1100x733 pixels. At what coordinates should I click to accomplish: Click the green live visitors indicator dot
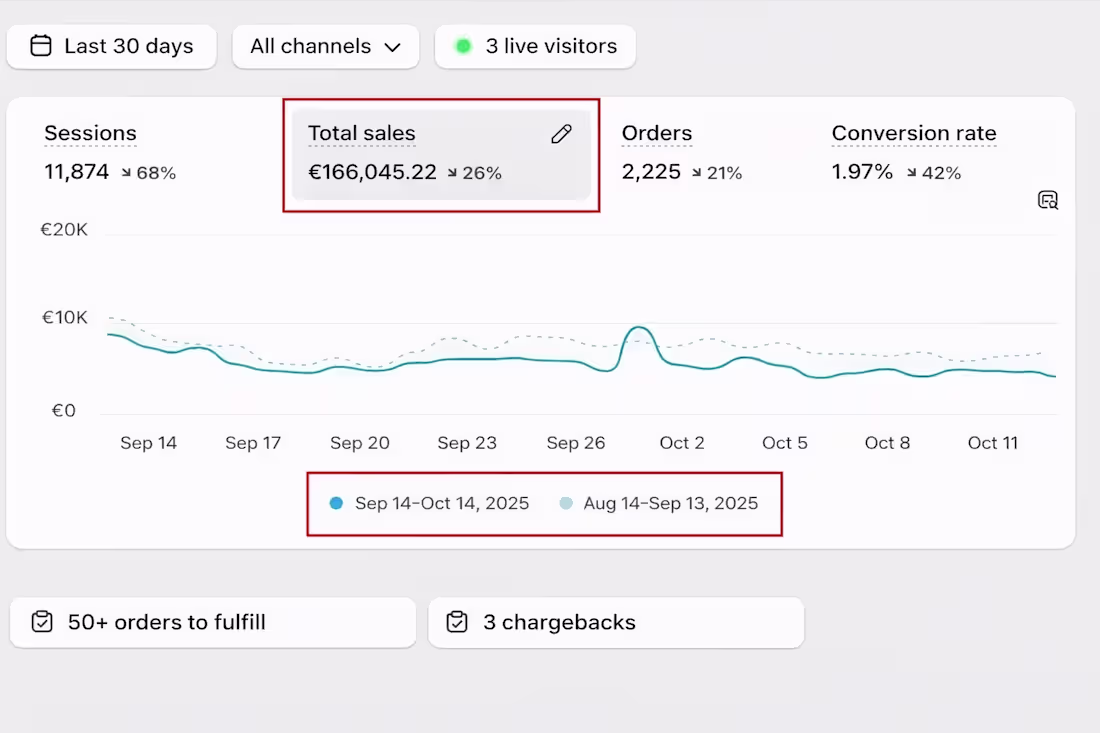(x=463, y=46)
